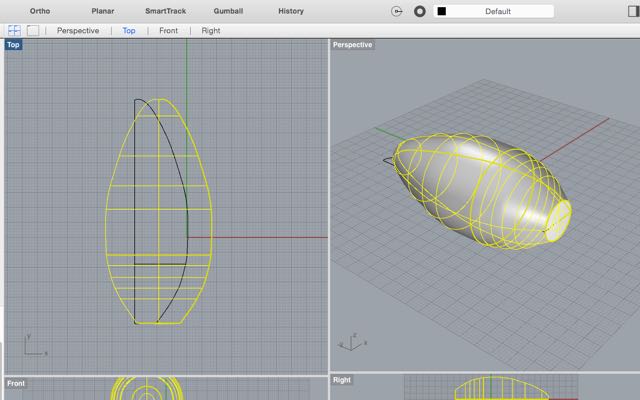Toggle the Gumball option

click(x=228, y=11)
